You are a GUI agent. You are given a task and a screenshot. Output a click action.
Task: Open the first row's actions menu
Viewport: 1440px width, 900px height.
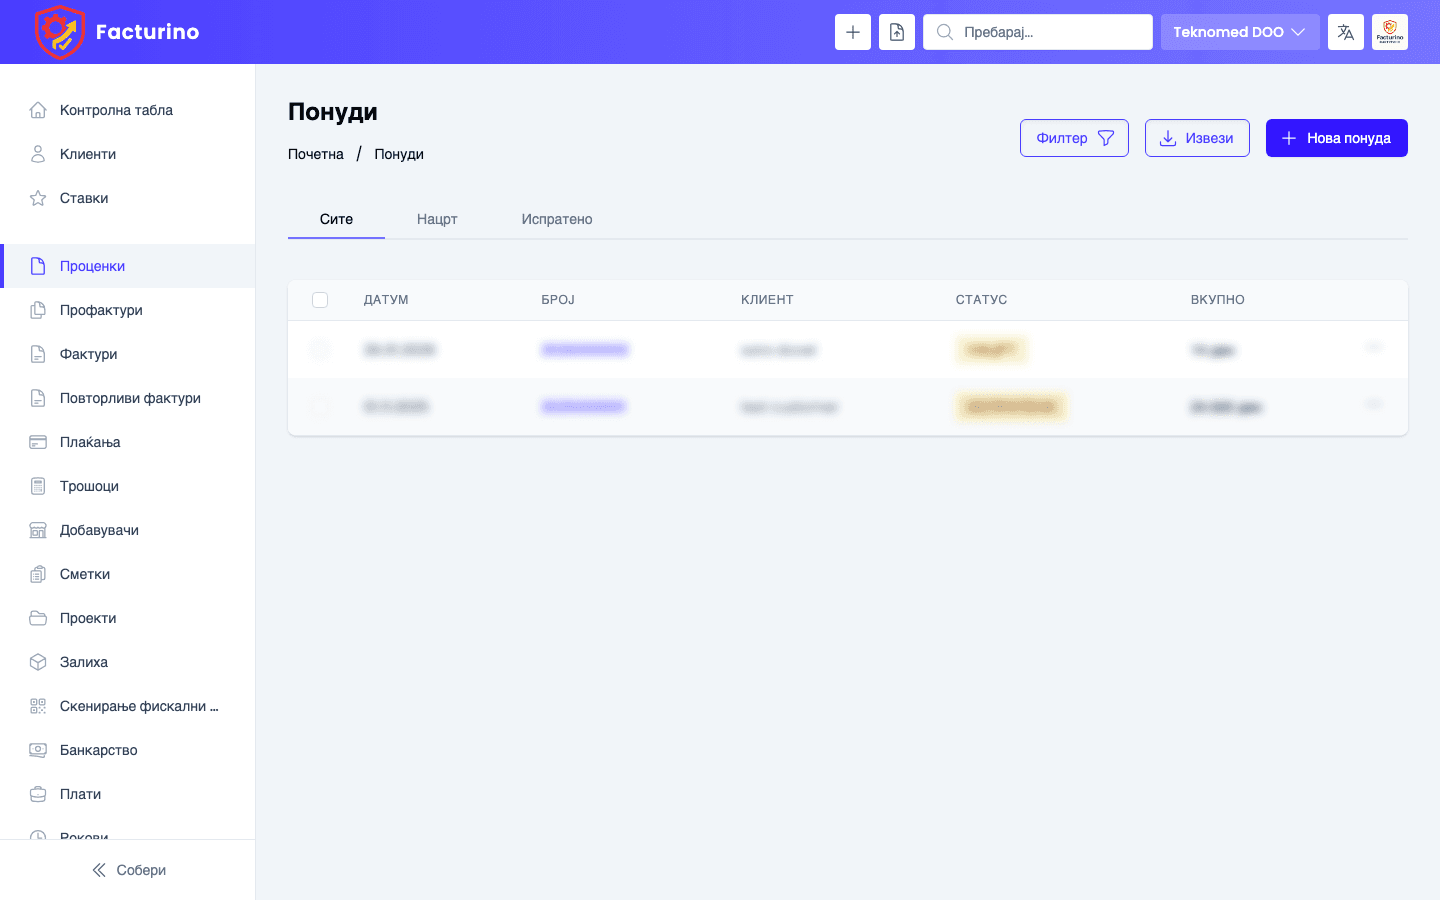click(1374, 348)
